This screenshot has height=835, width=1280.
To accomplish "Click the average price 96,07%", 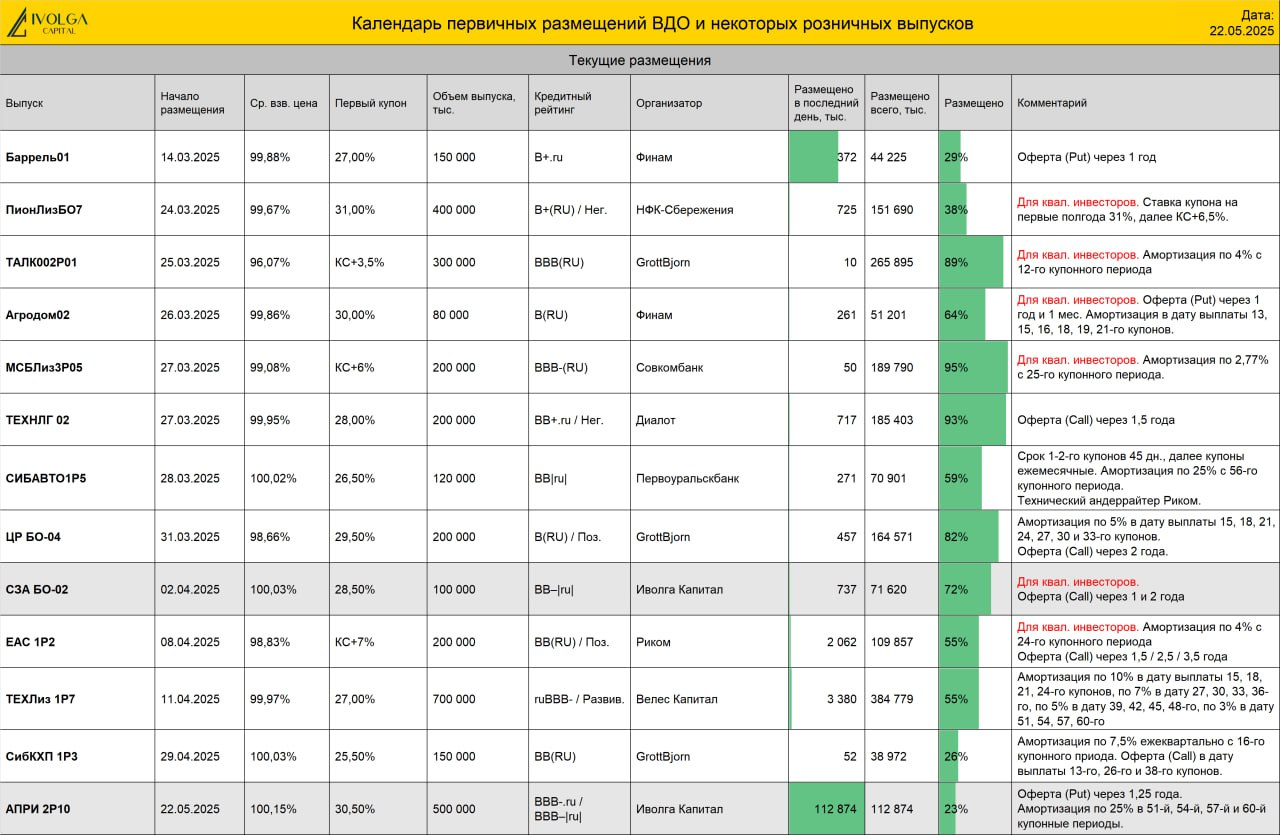I will (270, 263).
